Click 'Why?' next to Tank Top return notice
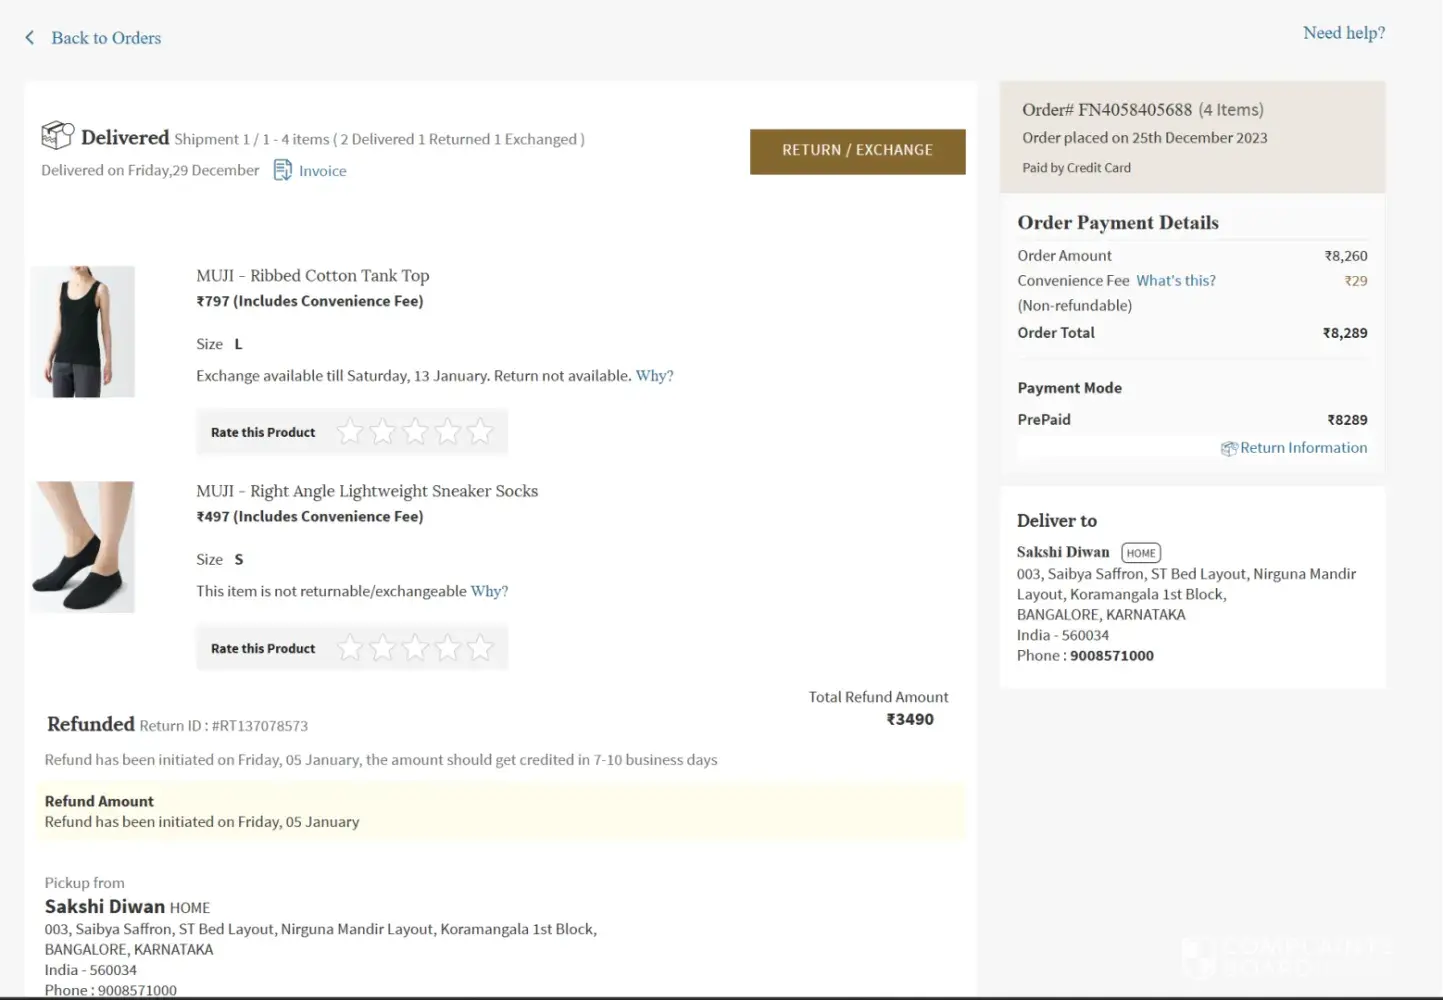The width and height of the screenshot is (1443, 1000). click(x=654, y=376)
